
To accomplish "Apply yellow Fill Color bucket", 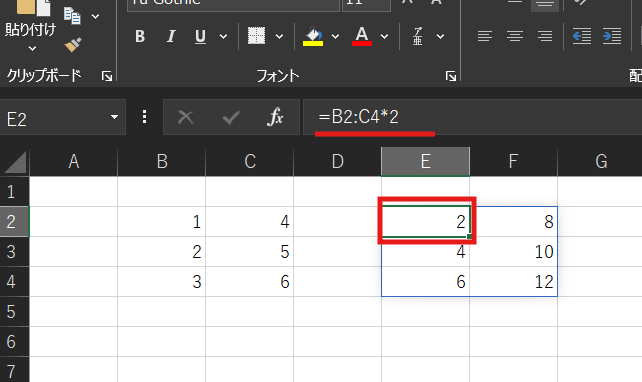I will (x=313, y=36).
